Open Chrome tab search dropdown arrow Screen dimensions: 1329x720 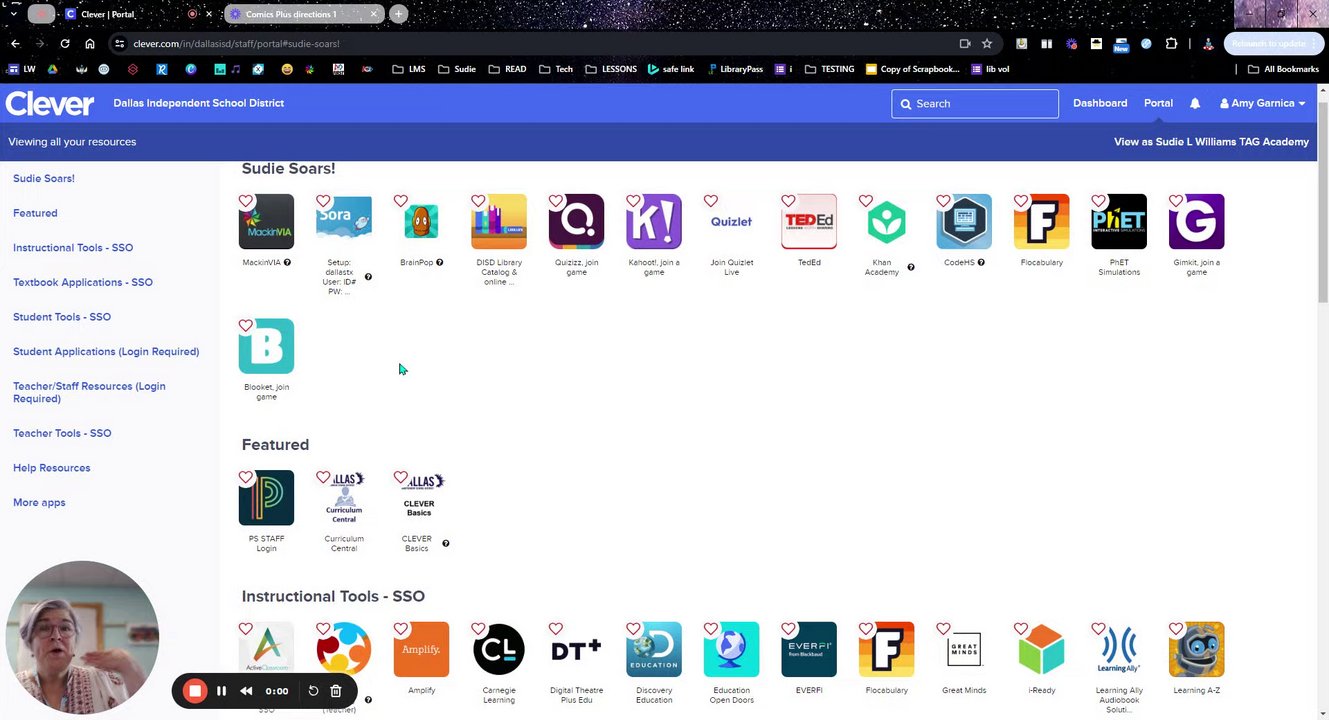[x=13, y=14]
